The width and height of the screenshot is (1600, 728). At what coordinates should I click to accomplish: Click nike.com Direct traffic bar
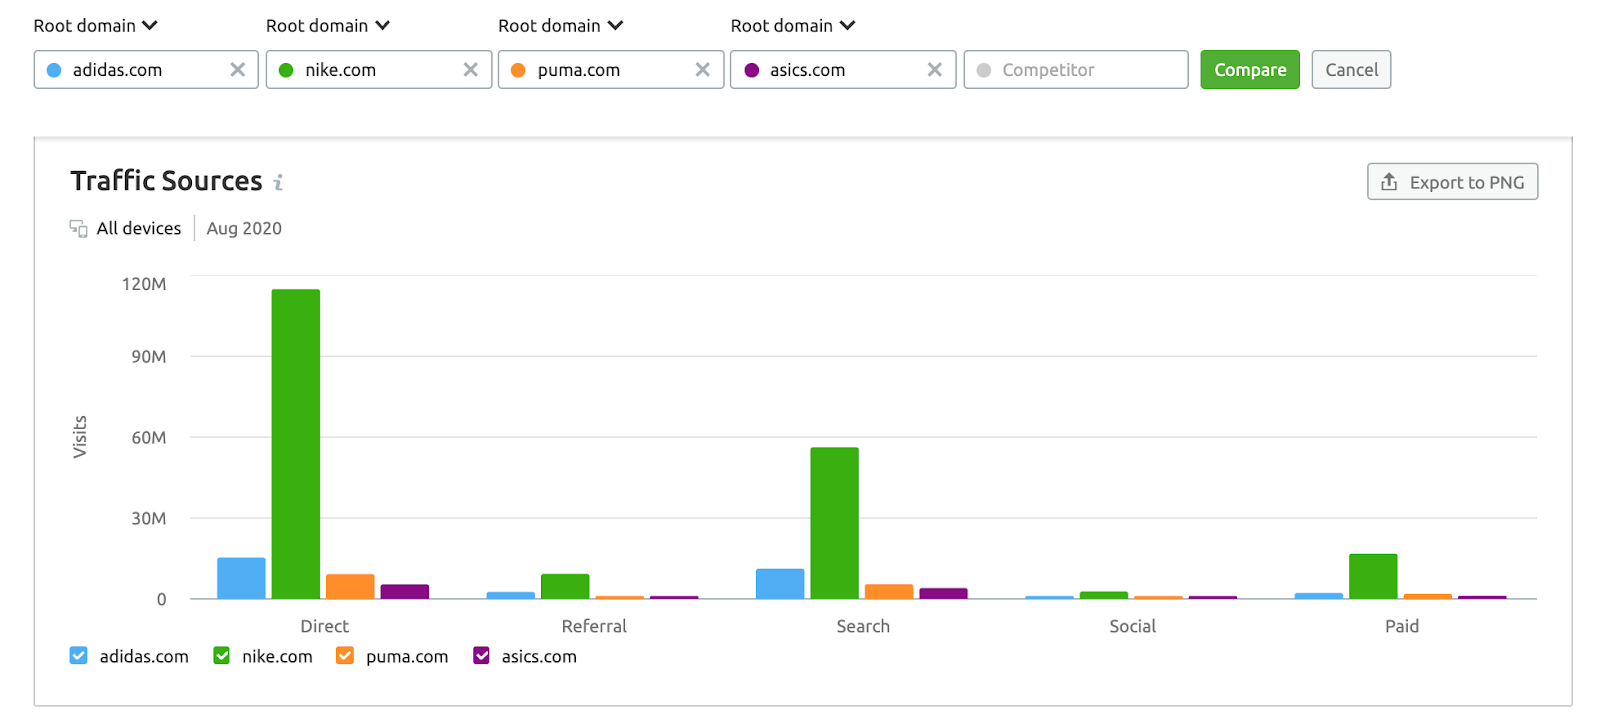click(x=296, y=444)
